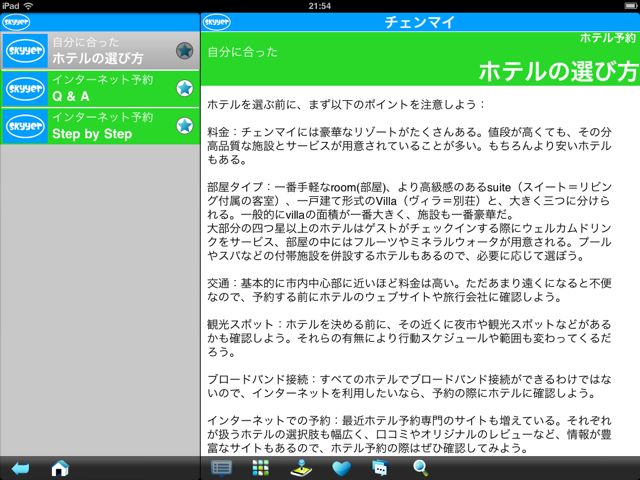
Task: Tap the Wi-Fi indicator in status bar
Action: (28, 6)
